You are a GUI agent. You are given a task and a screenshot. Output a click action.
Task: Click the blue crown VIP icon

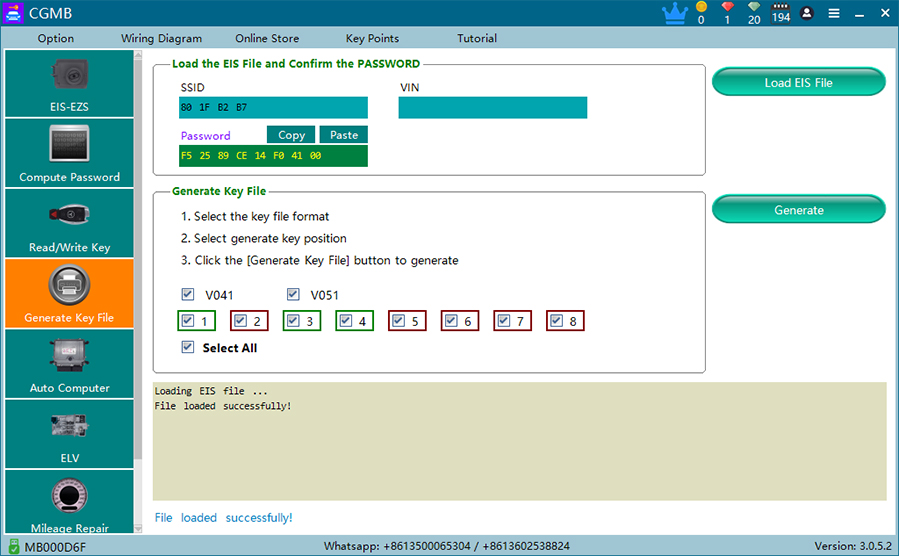pyautogui.click(x=675, y=13)
